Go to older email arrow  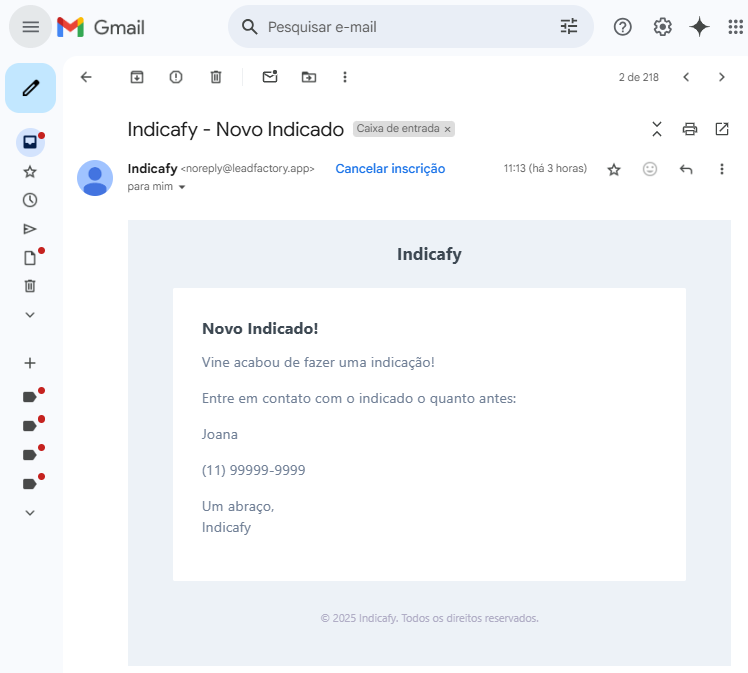[x=721, y=77]
